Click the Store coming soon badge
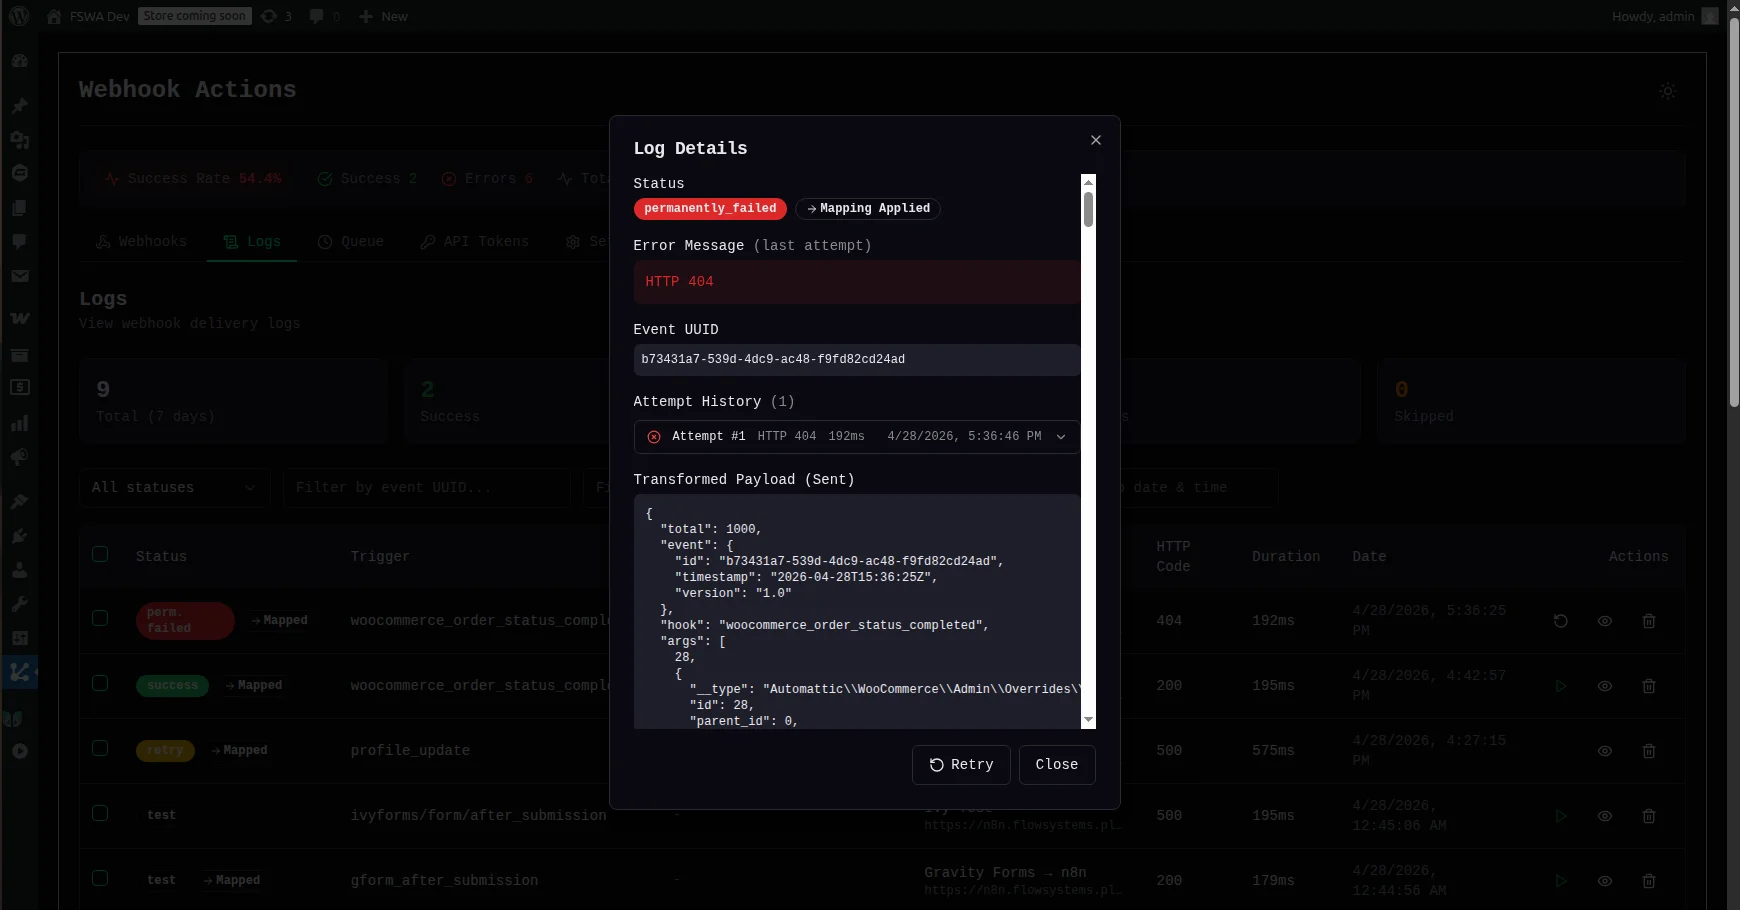This screenshot has height=910, width=1740. coord(194,16)
